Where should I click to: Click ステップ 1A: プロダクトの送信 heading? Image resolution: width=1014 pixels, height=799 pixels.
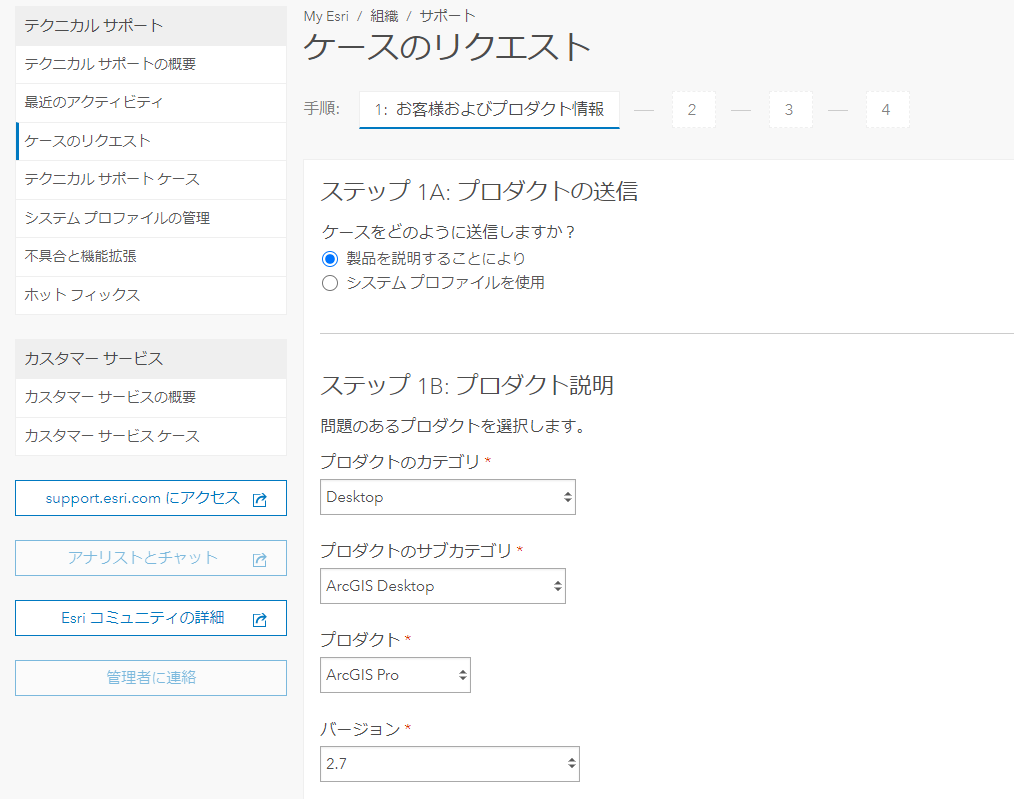coord(479,191)
